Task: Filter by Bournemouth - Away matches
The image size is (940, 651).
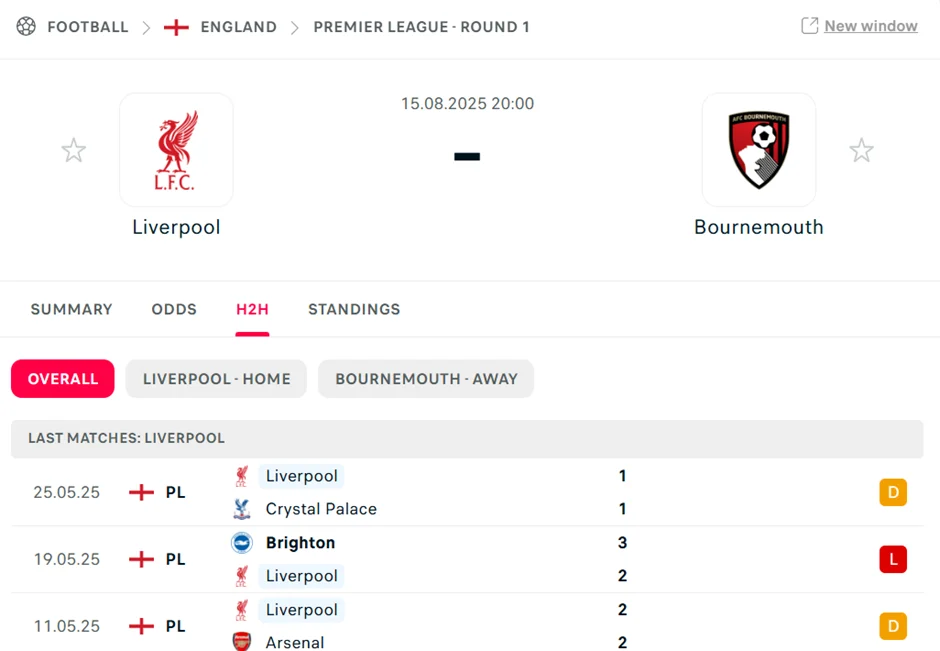Action: click(x=426, y=379)
